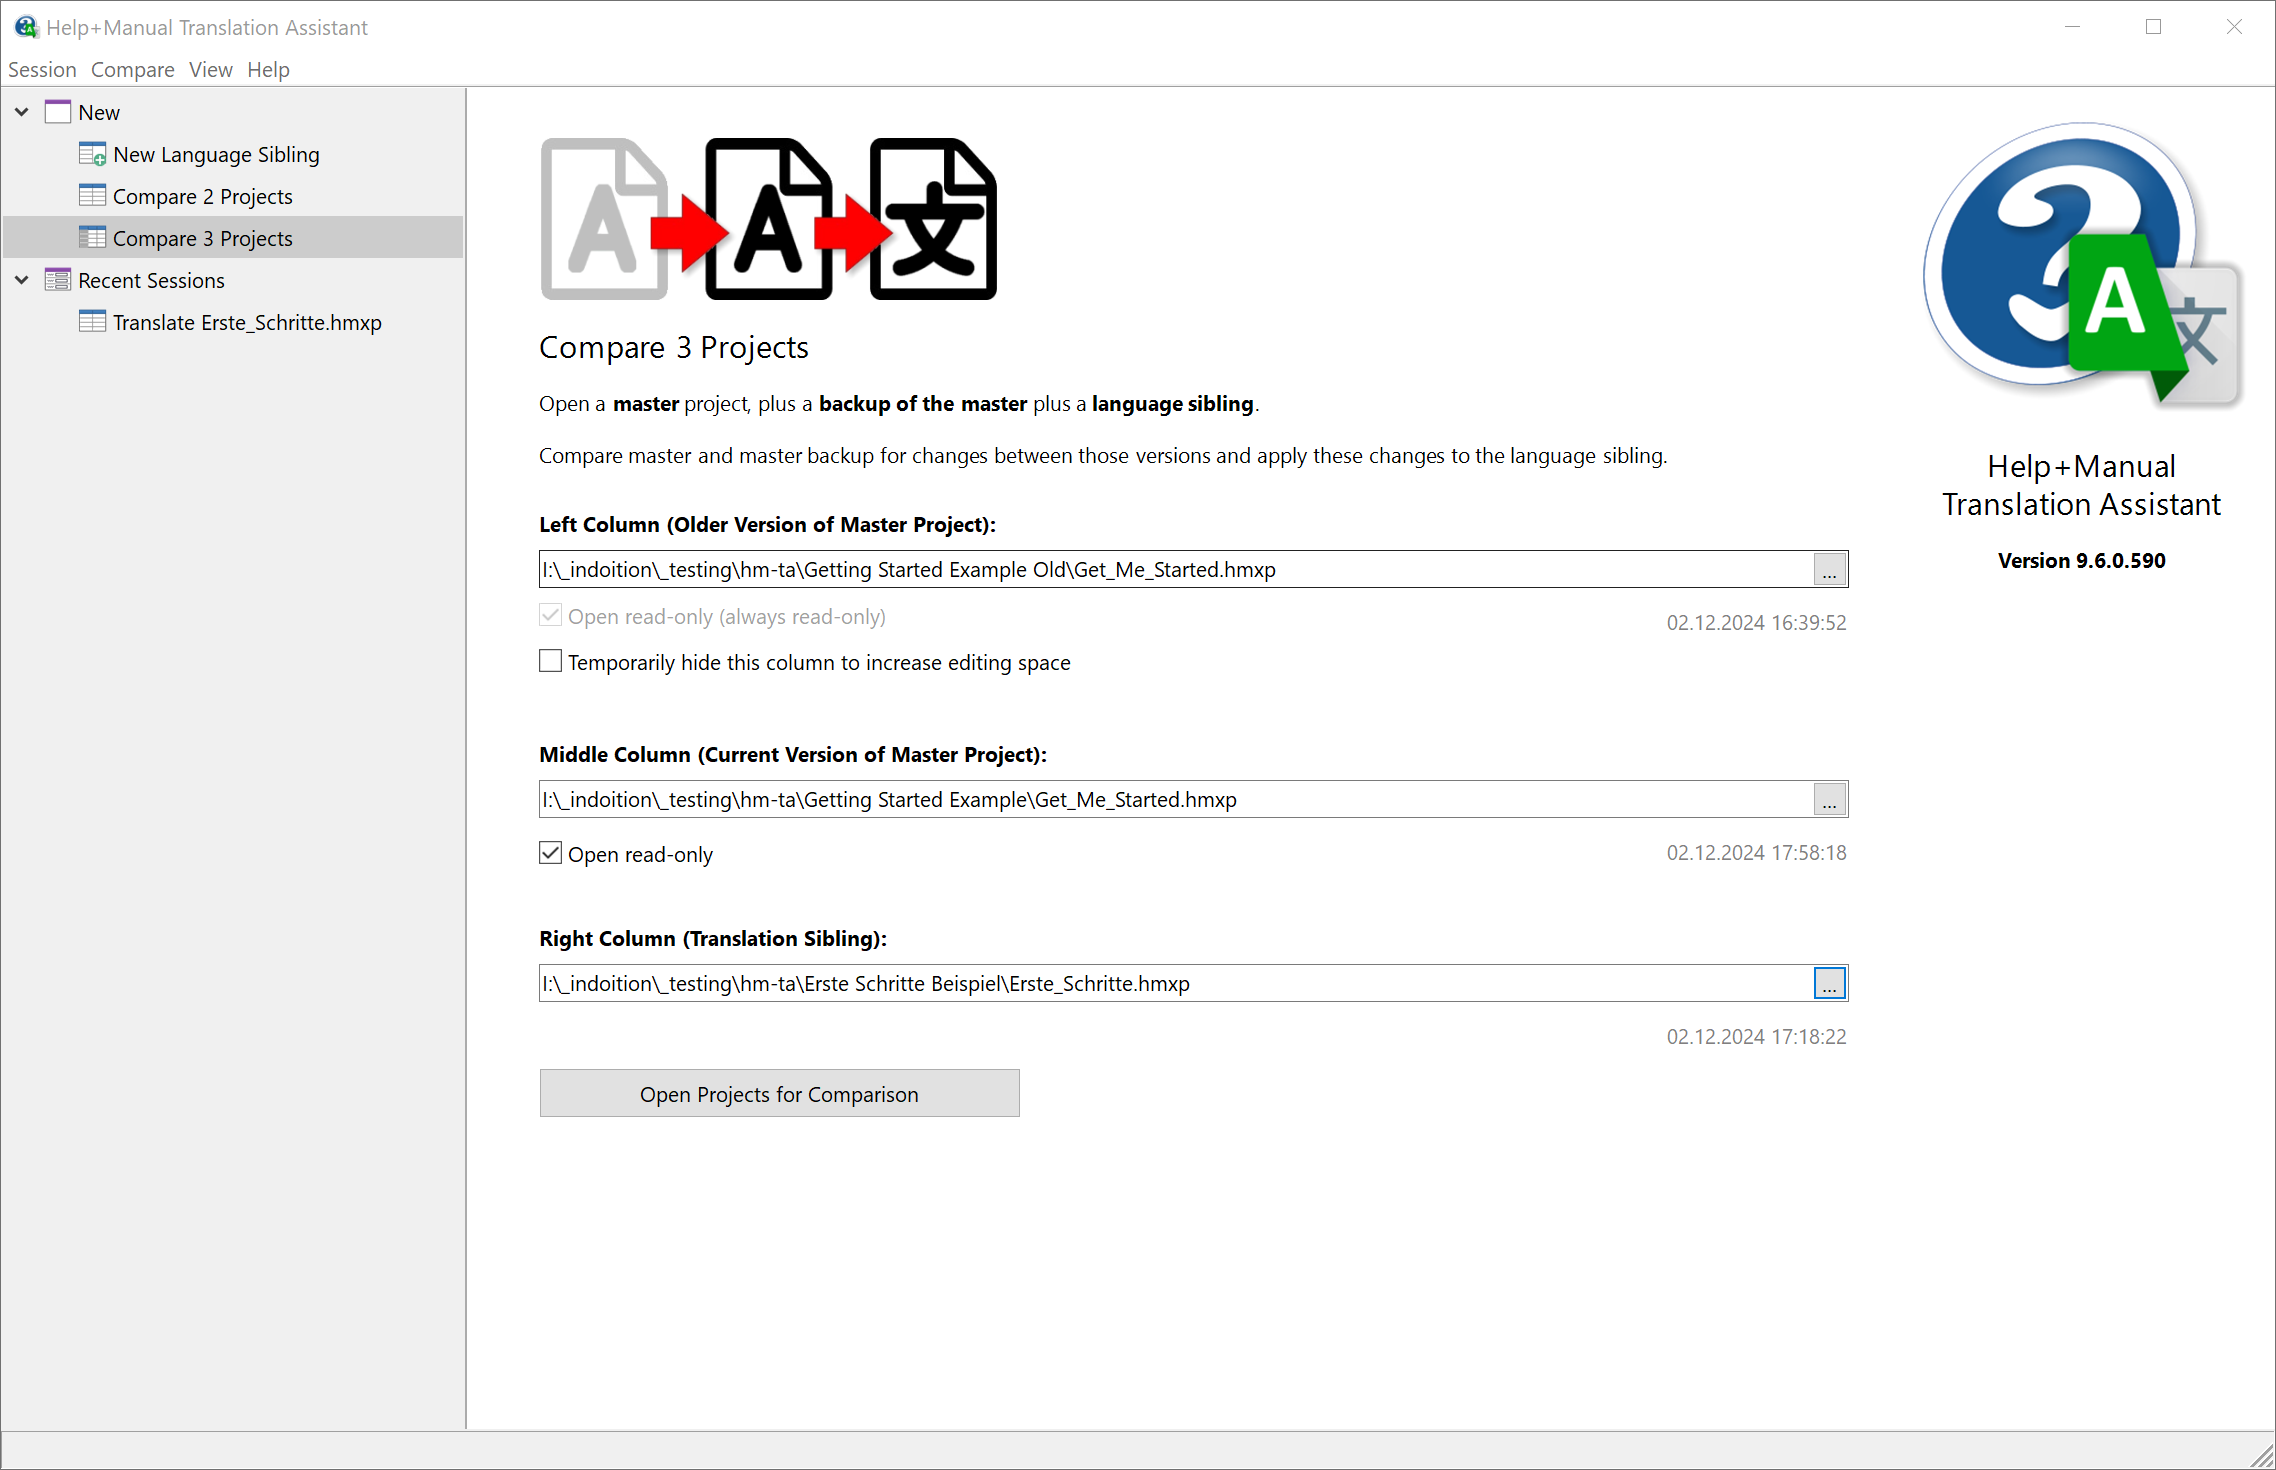Click the black current master document icon
The width and height of the screenshot is (2276, 1470).
(768, 219)
